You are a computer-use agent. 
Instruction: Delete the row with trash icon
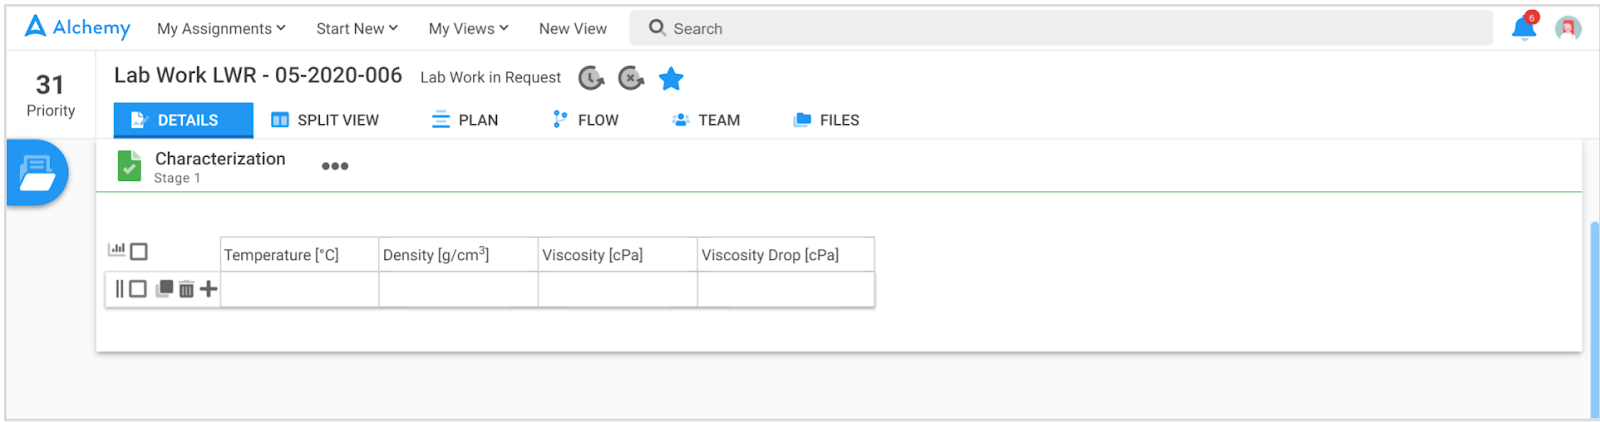coord(186,289)
